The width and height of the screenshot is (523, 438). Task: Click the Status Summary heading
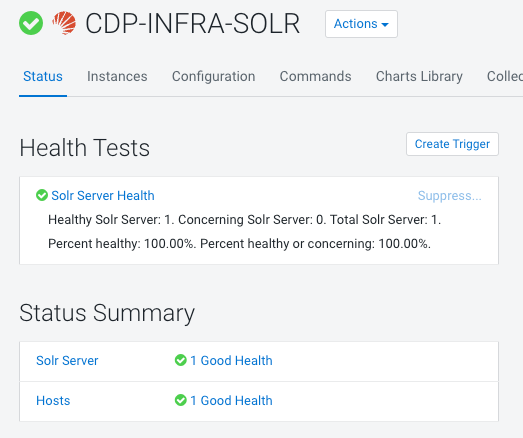107,313
